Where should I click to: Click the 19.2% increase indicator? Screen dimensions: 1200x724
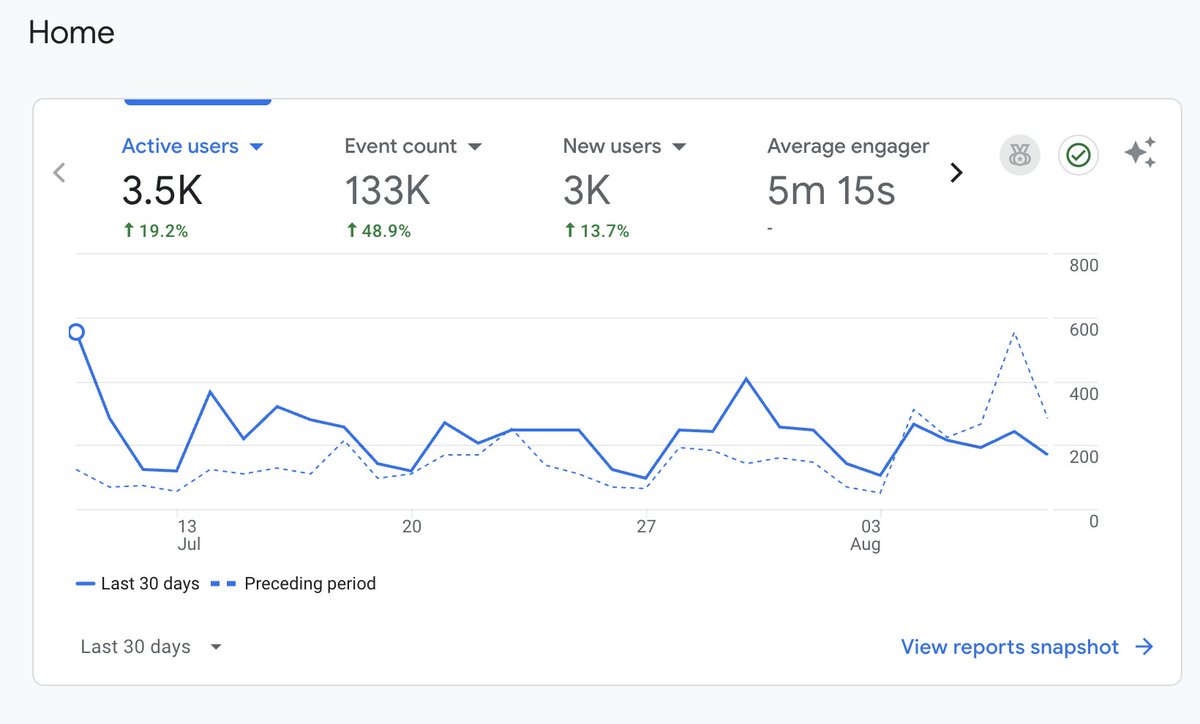155,230
